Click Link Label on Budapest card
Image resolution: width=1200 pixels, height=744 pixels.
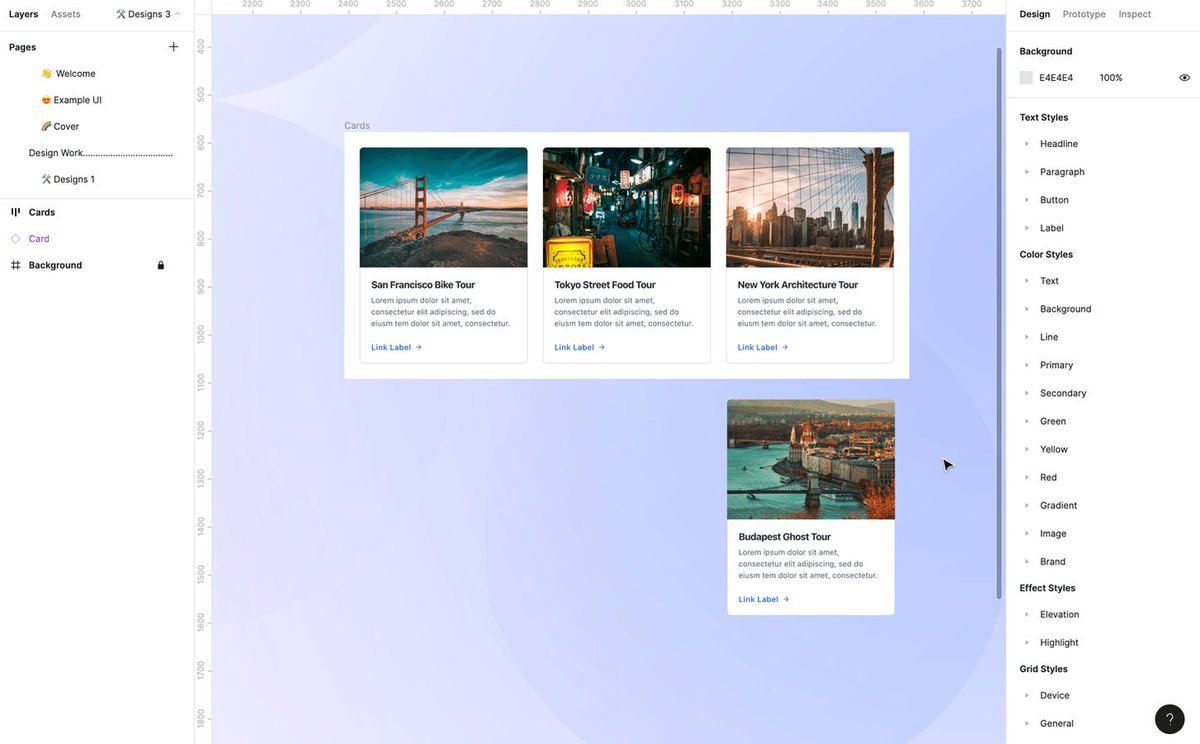click(759, 599)
